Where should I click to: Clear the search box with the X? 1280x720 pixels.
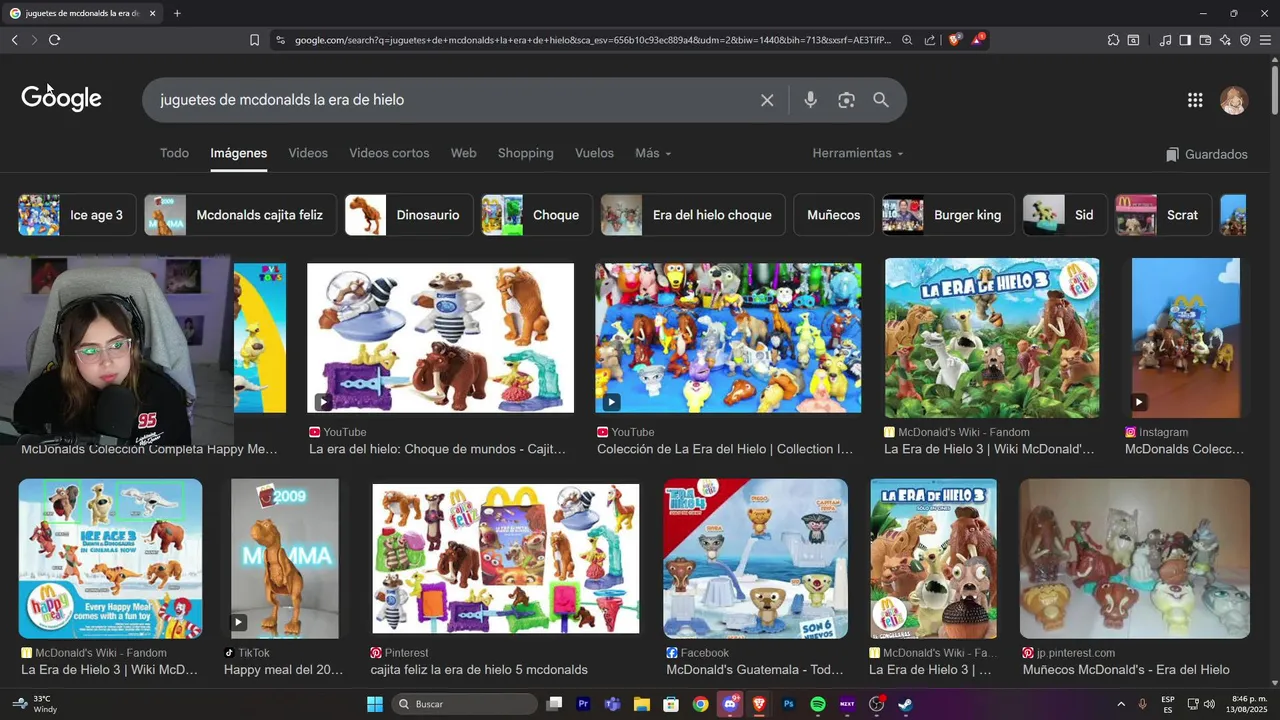tap(767, 100)
